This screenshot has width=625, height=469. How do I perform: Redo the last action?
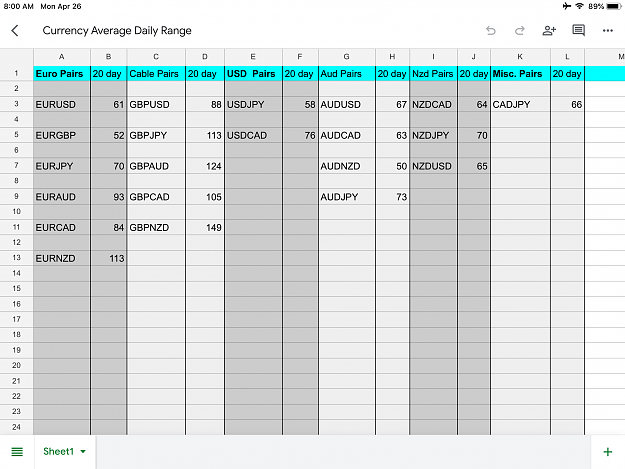tap(519, 31)
